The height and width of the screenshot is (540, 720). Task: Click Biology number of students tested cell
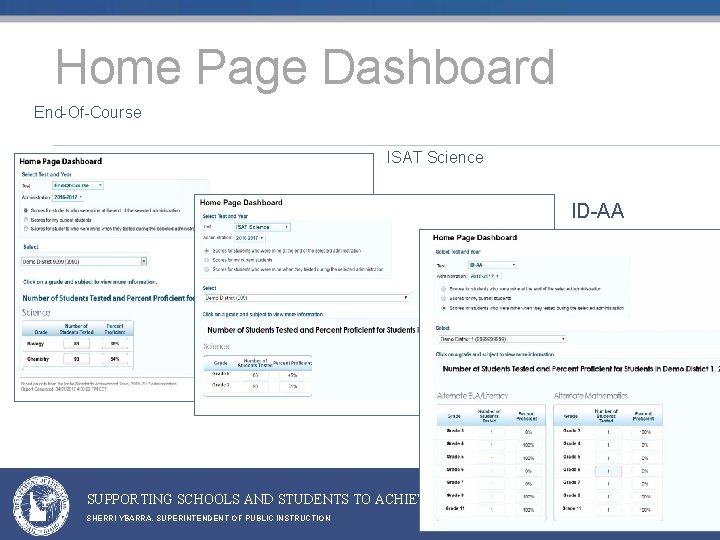[76, 344]
